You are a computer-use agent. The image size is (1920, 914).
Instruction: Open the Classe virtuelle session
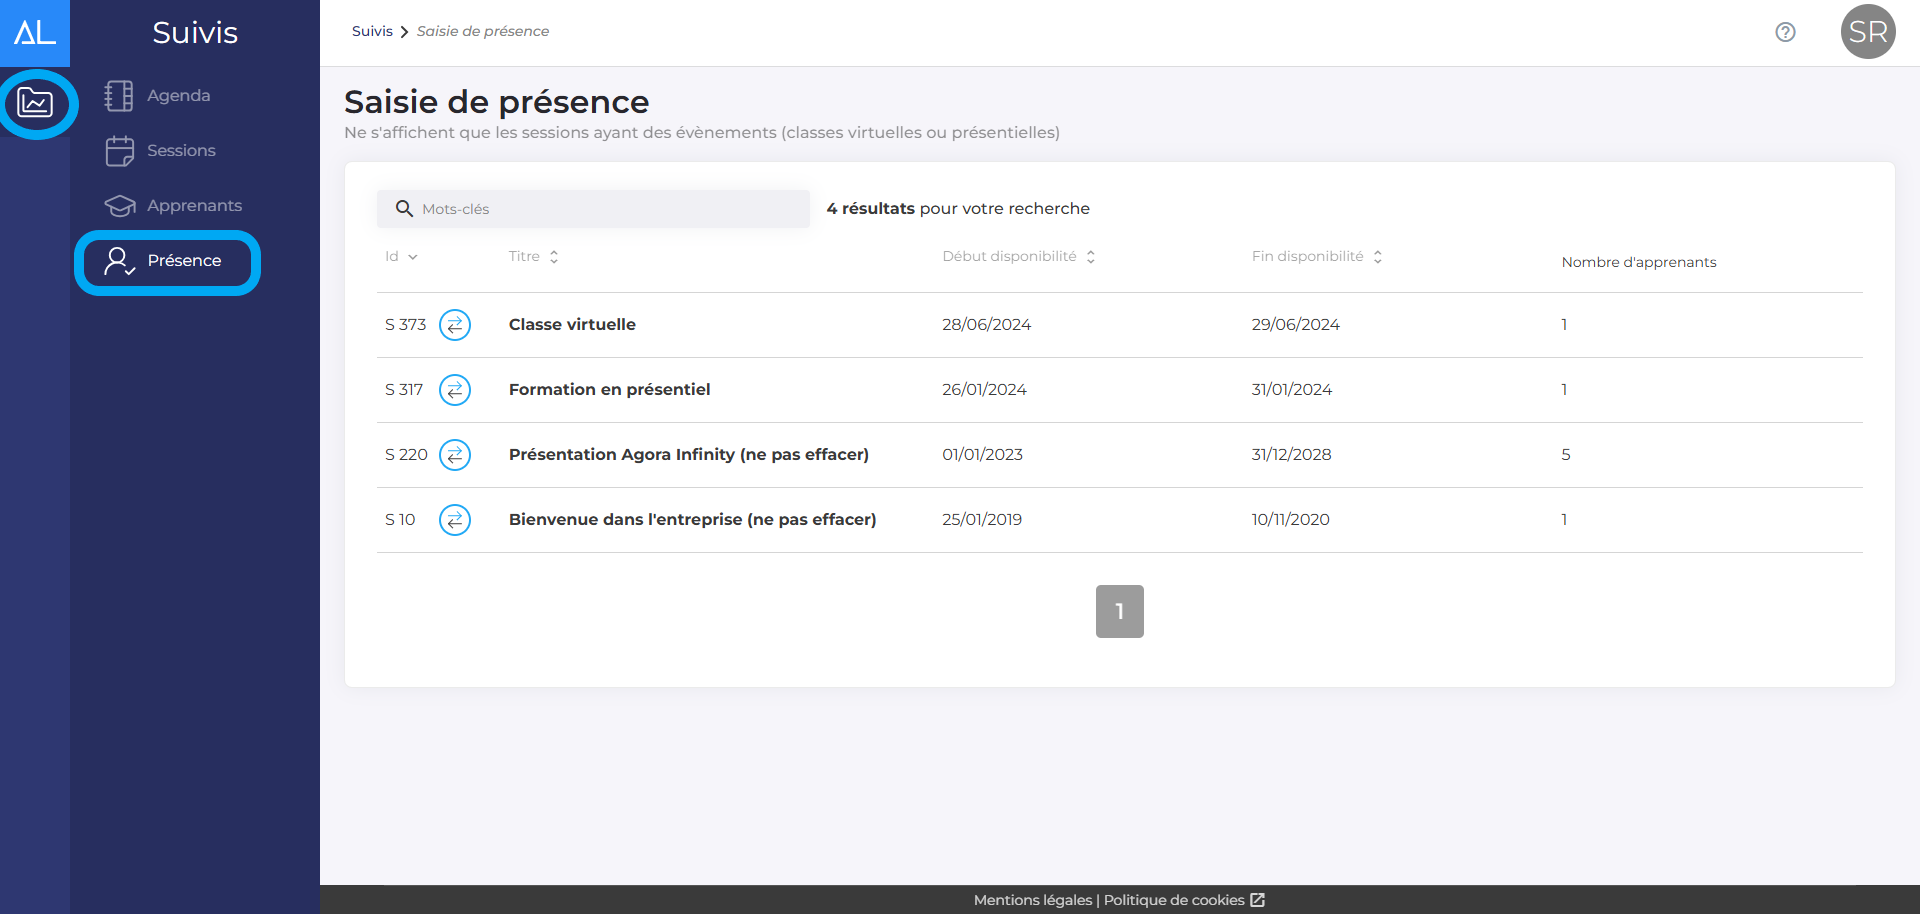(572, 324)
